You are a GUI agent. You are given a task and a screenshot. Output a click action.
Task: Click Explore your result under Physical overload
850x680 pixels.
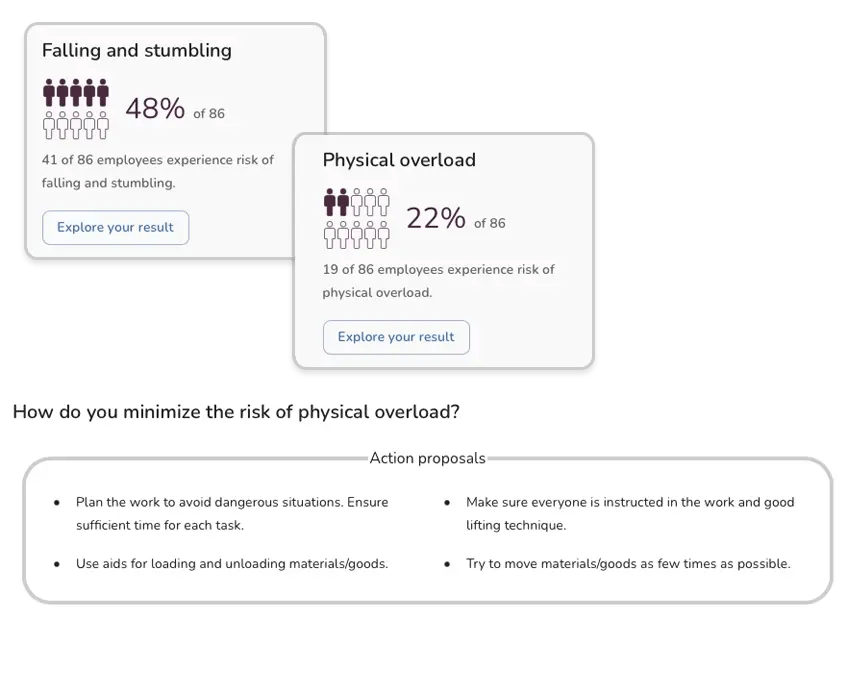[x=396, y=337]
